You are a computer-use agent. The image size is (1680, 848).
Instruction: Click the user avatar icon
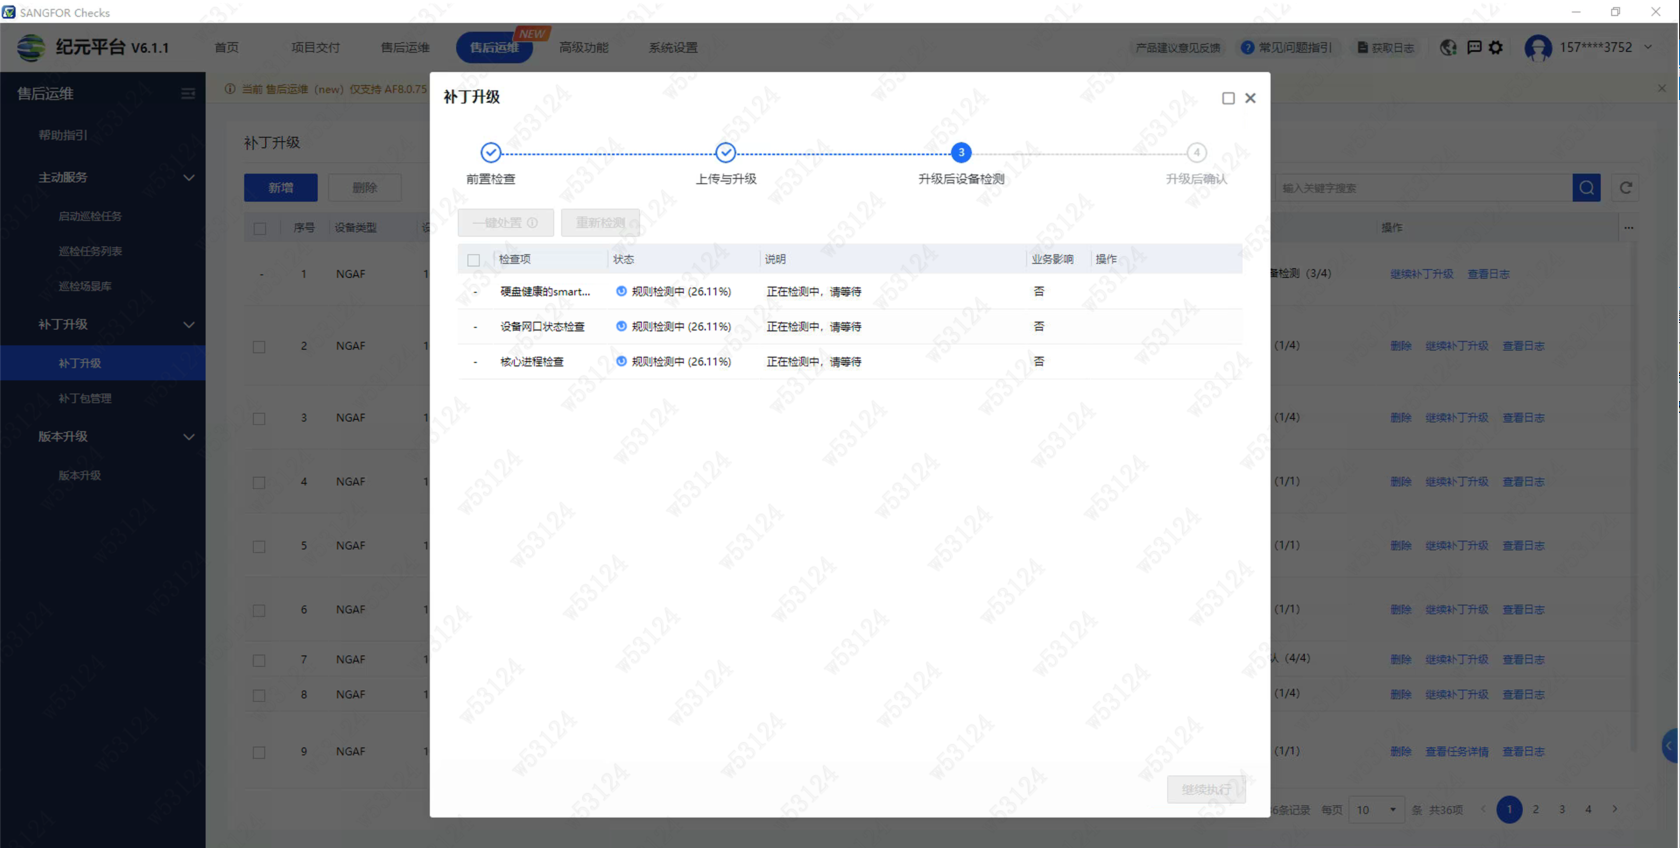[1538, 47]
